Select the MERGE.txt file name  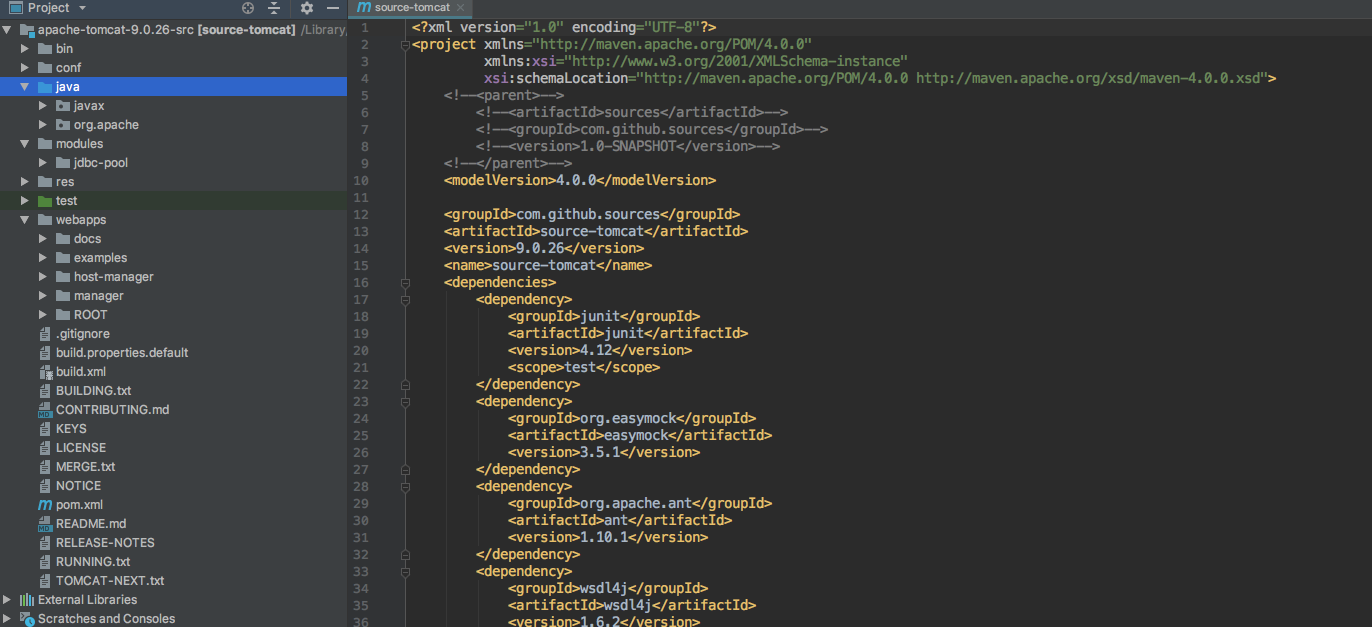(x=85, y=467)
